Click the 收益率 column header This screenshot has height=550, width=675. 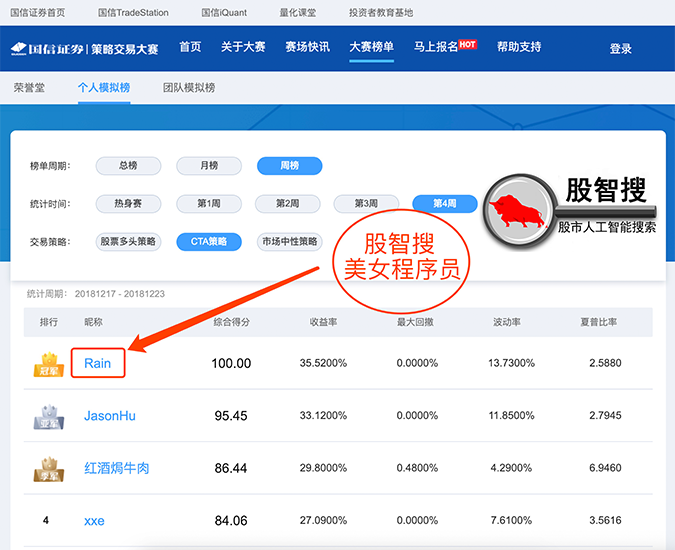click(x=323, y=322)
